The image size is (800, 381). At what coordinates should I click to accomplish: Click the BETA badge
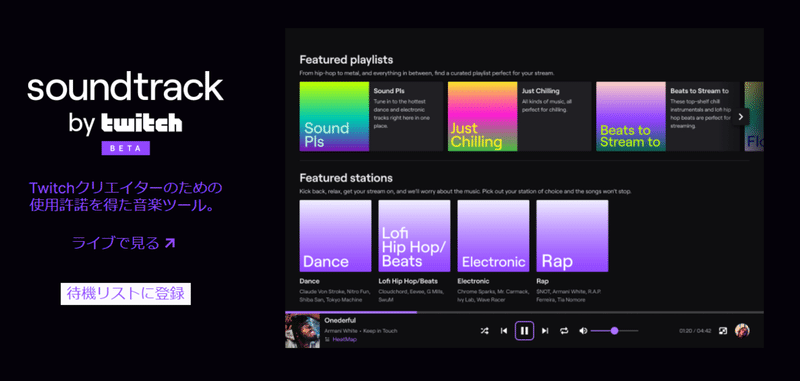click(126, 148)
